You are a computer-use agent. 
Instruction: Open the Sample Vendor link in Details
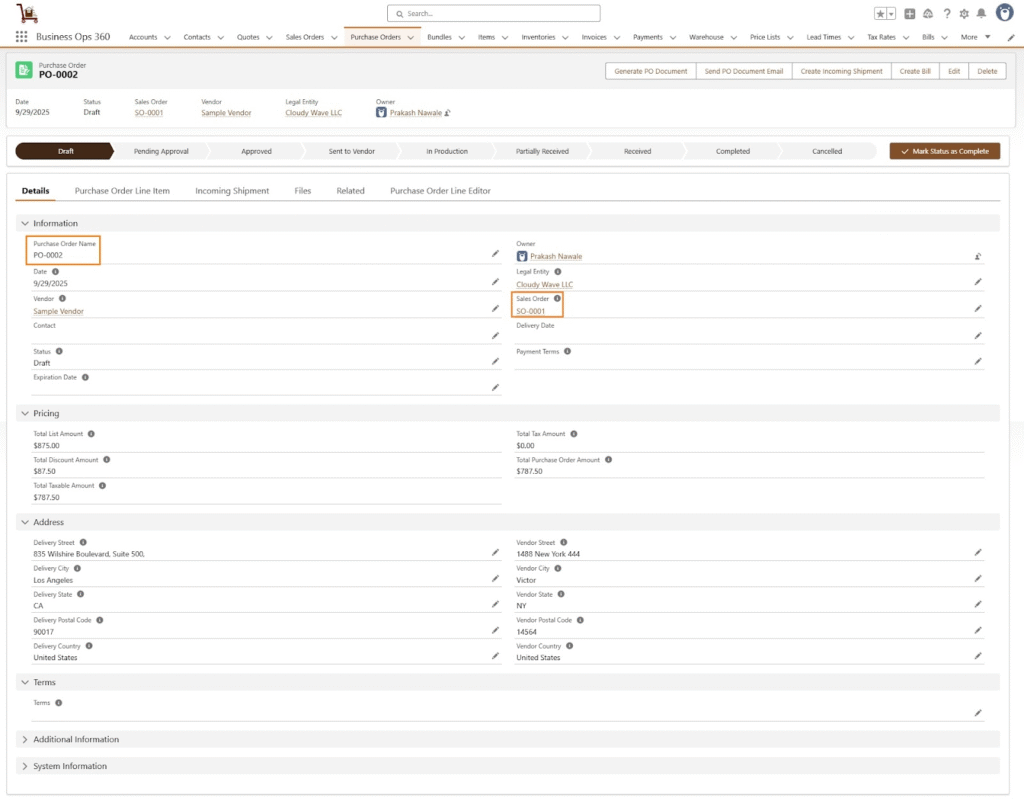tap(58, 312)
